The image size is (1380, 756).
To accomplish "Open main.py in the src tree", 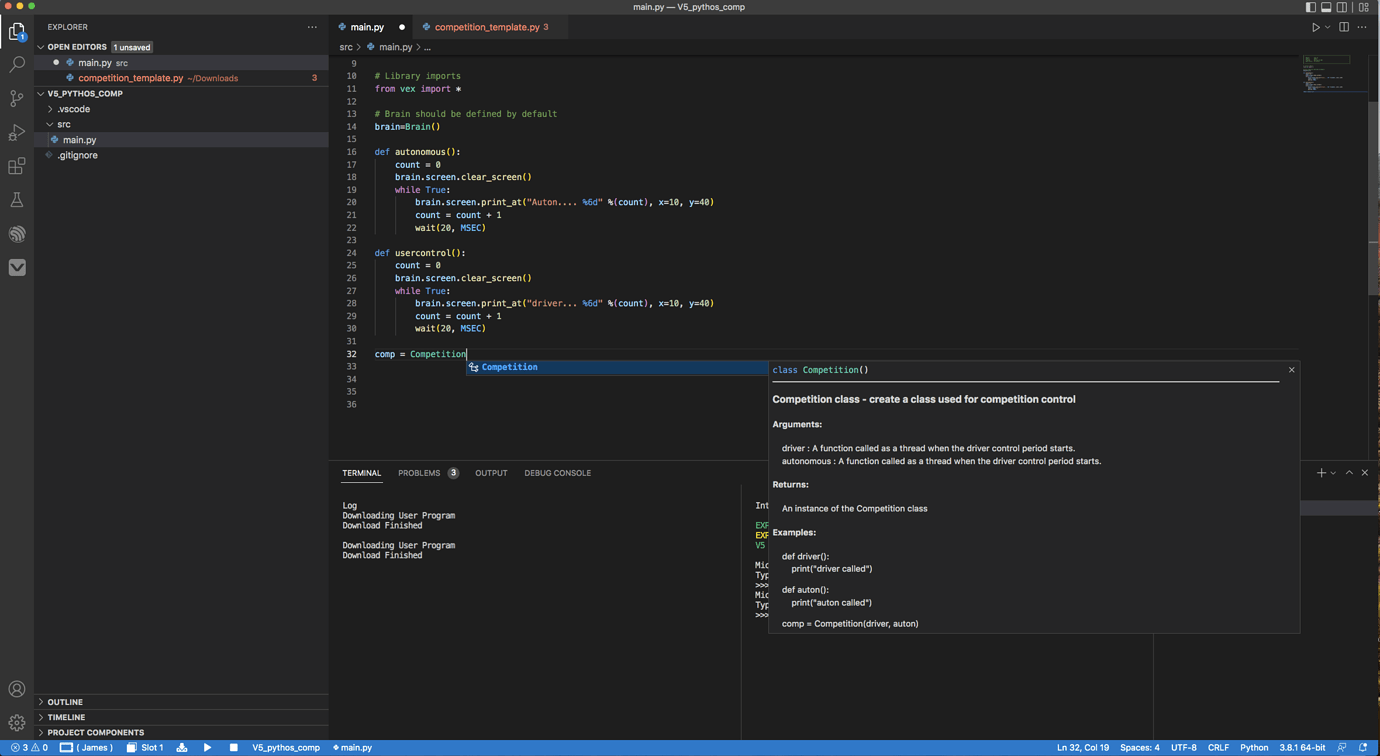I will tap(80, 140).
